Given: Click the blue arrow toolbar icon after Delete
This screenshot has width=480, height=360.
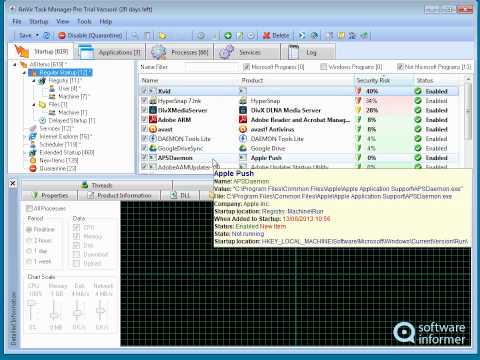Looking at the screenshot, I should click(x=302, y=35).
